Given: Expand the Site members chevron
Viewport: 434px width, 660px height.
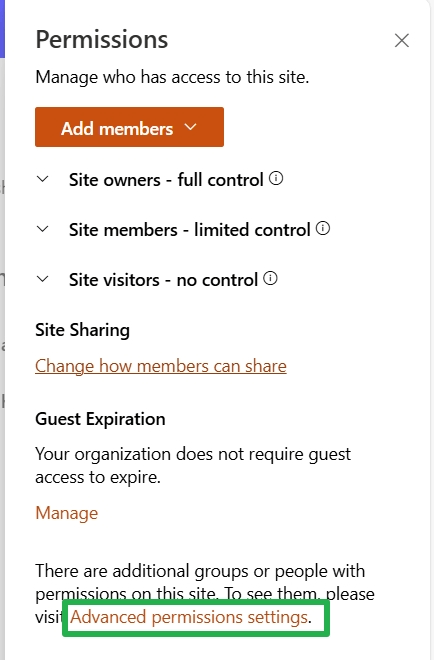Looking at the screenshot, I should tap(43, 229).
